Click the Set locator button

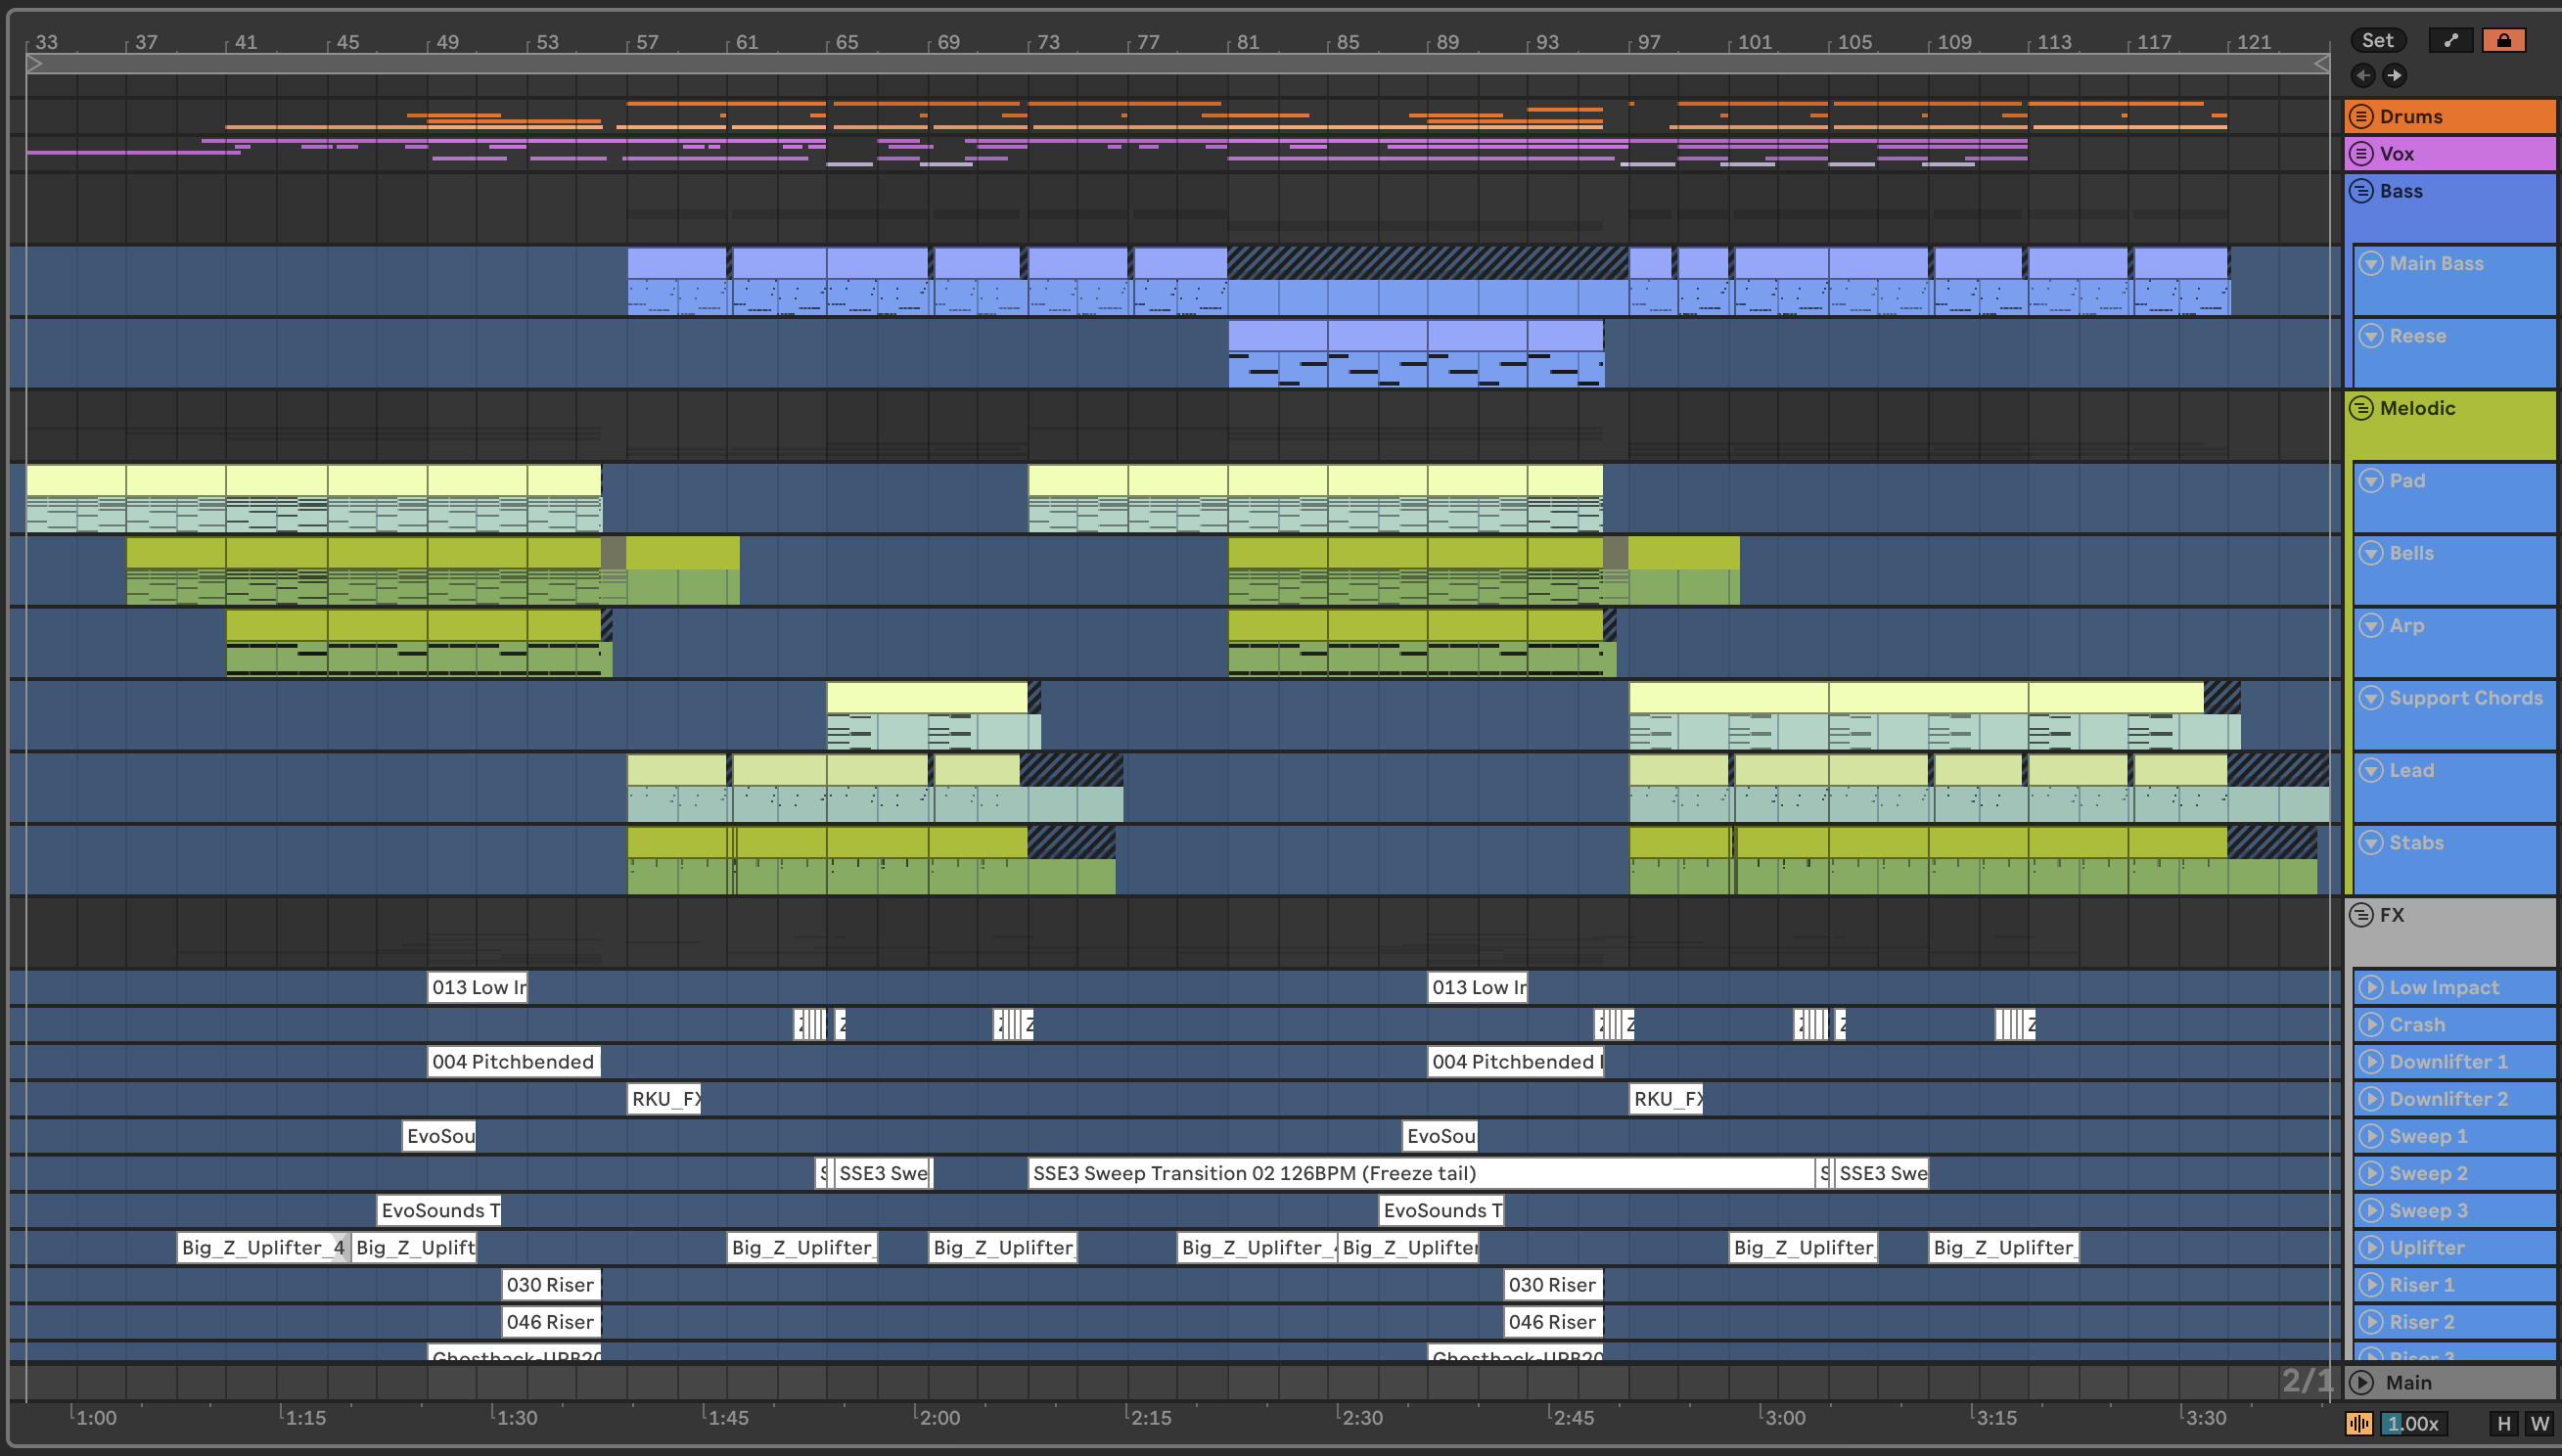pyautogui.click(x=2377, y=40)
